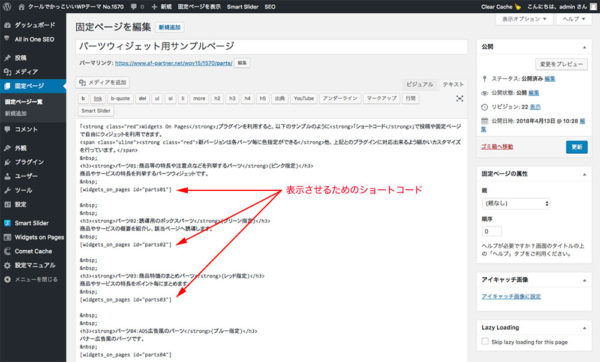Open the permalink URL link
This screenshot has width=600, height=362.
(x=173, y=63)
